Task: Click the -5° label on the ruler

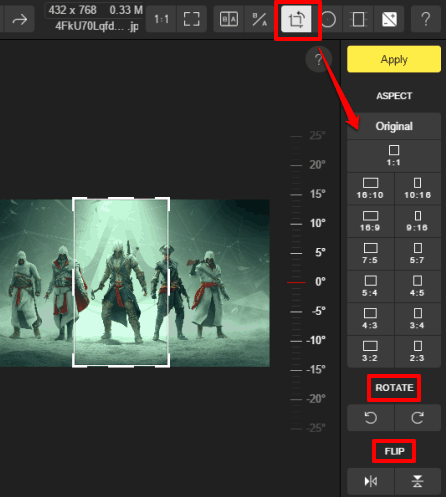Action: (x=319, y=311)
